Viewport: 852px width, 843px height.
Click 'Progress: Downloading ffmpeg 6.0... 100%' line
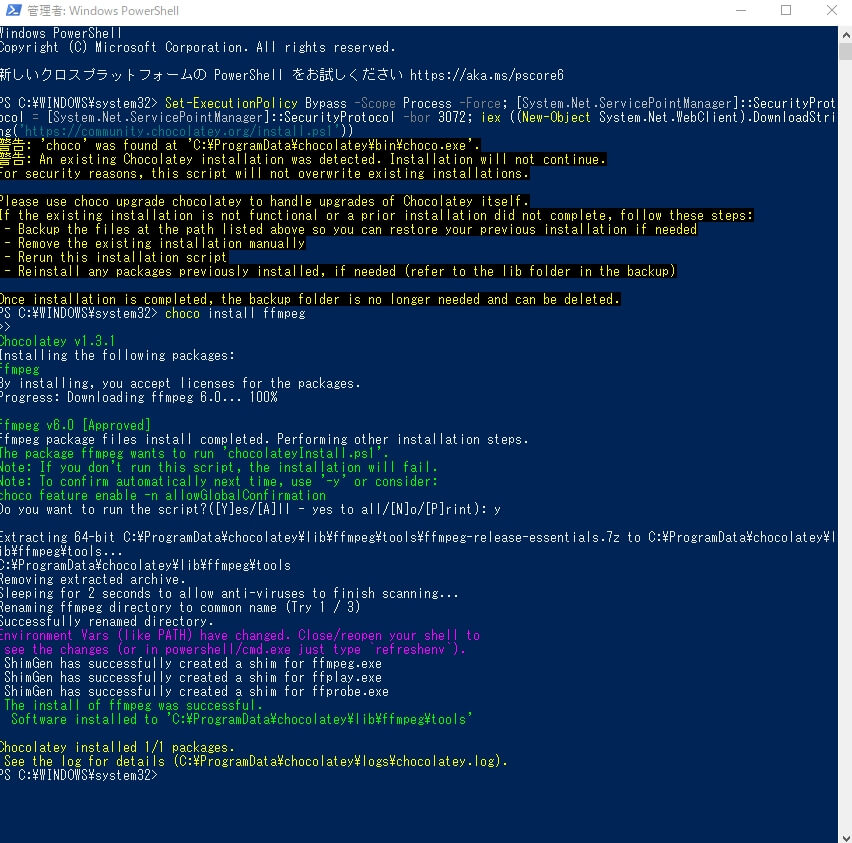pos(139,397)
